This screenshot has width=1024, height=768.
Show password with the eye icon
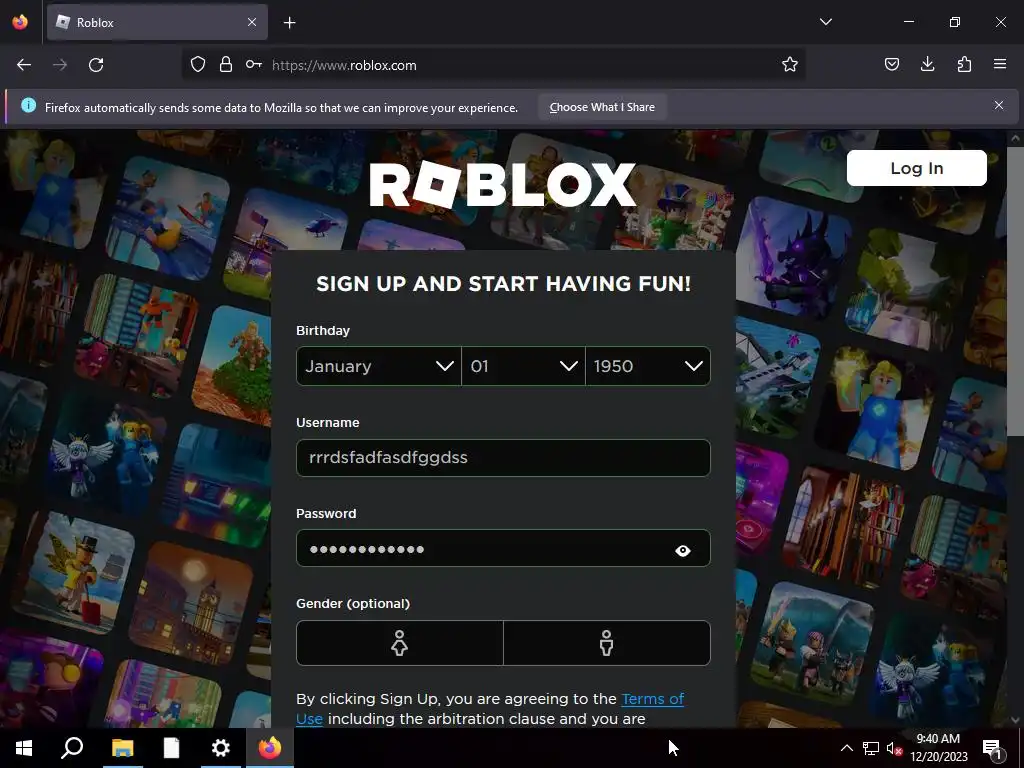coord(682,551)
